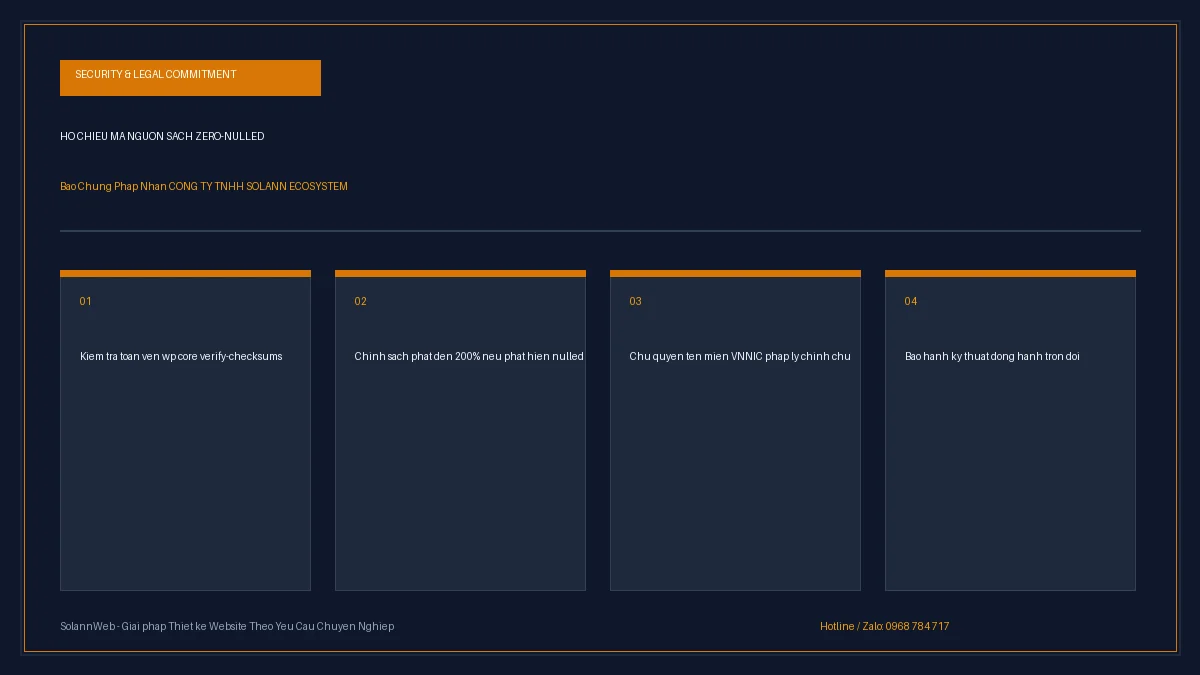Click the empty body of the first card
Screen dimensions: 1200x675
(x=185, y=475)
